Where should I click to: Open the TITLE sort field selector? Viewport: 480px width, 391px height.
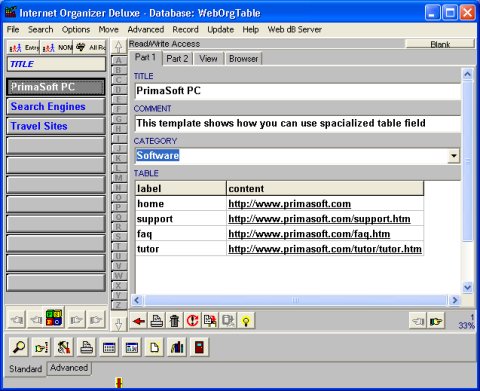(56, 64)
